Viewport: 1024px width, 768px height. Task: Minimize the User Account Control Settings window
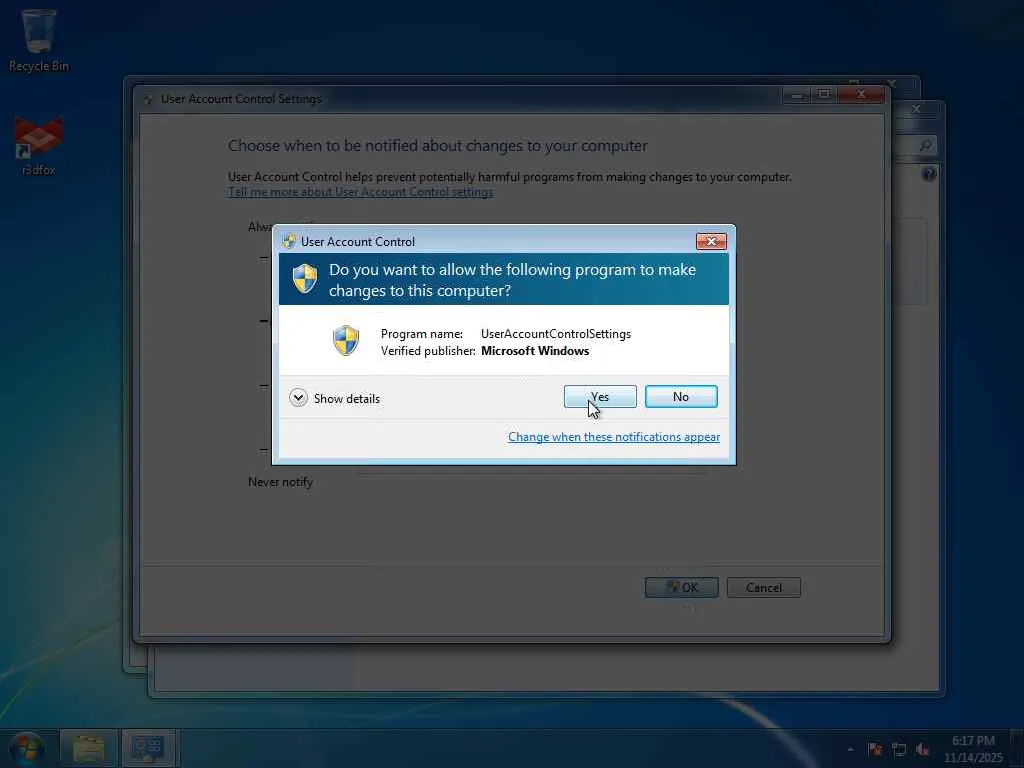click(x=796, y=95)
